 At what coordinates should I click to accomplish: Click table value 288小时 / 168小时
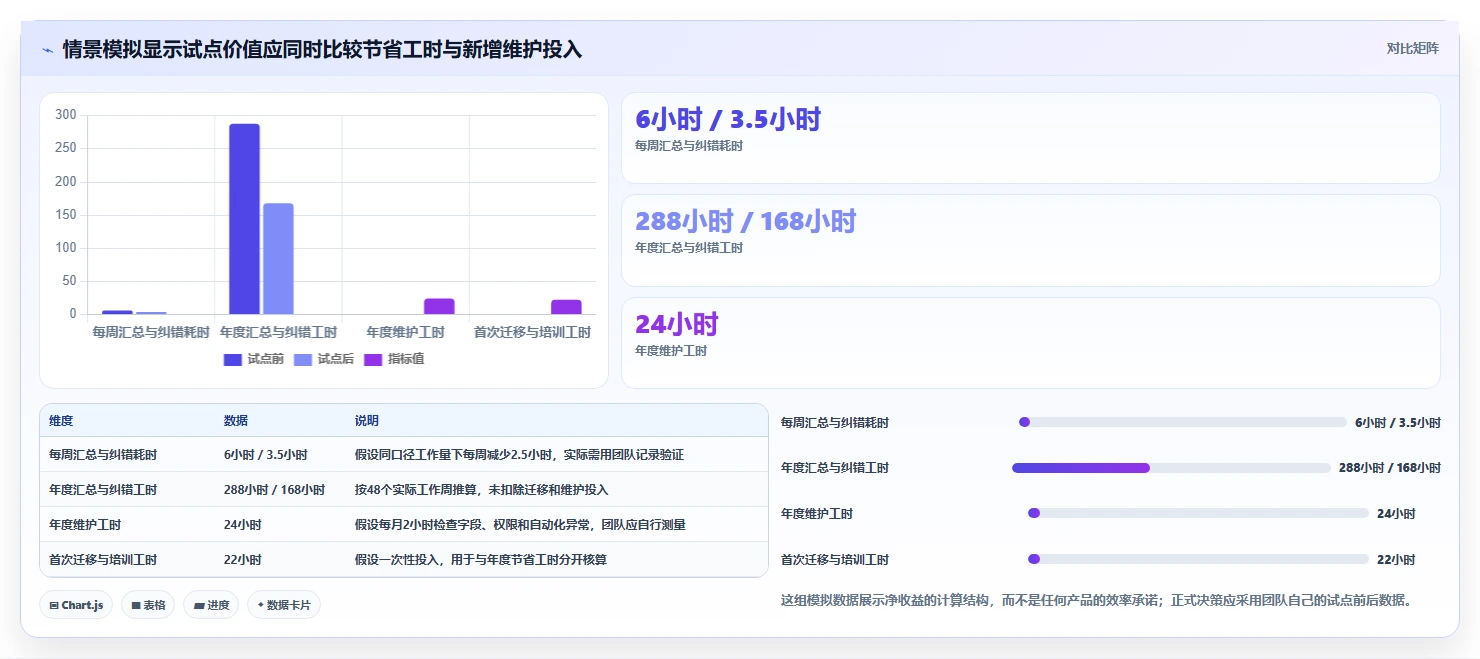(x=275, y=490)
